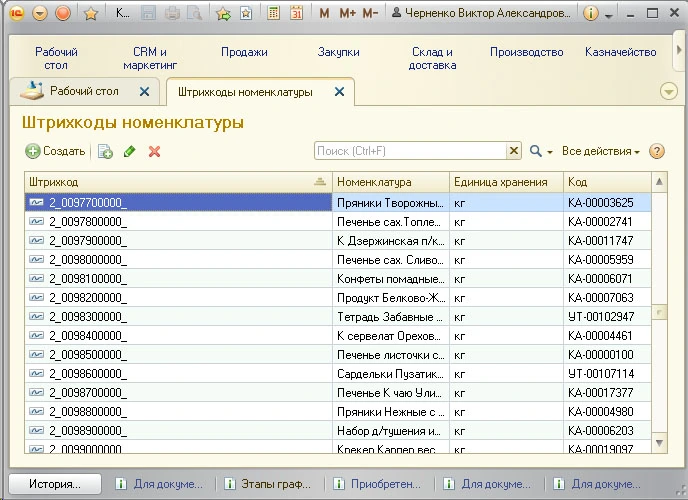Click the favorites star icon
The height and width of the screenshot is (500, 688).
pos(91,14)
